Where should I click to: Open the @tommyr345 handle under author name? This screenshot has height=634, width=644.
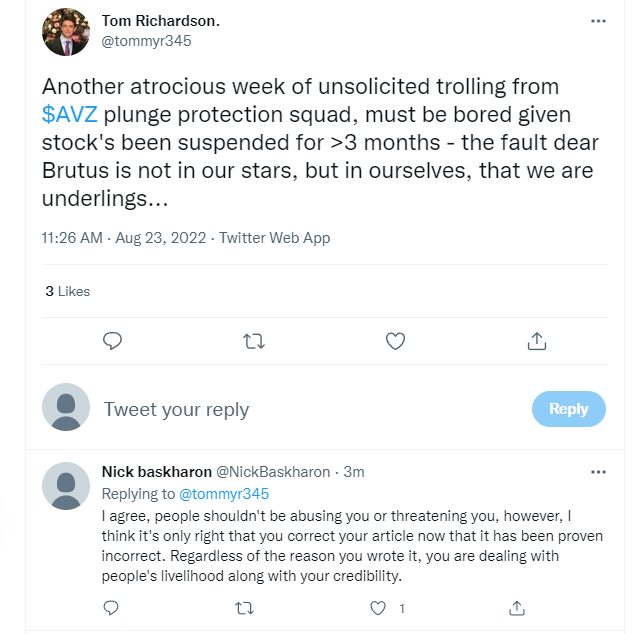[x=147, y=41]
